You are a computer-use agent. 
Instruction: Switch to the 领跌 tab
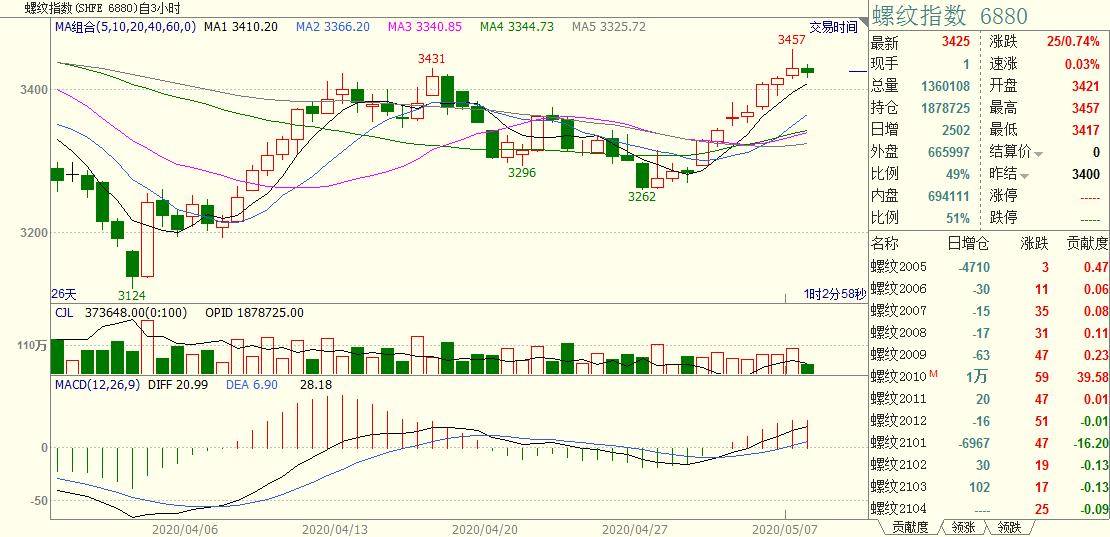tap(1009, 527)
